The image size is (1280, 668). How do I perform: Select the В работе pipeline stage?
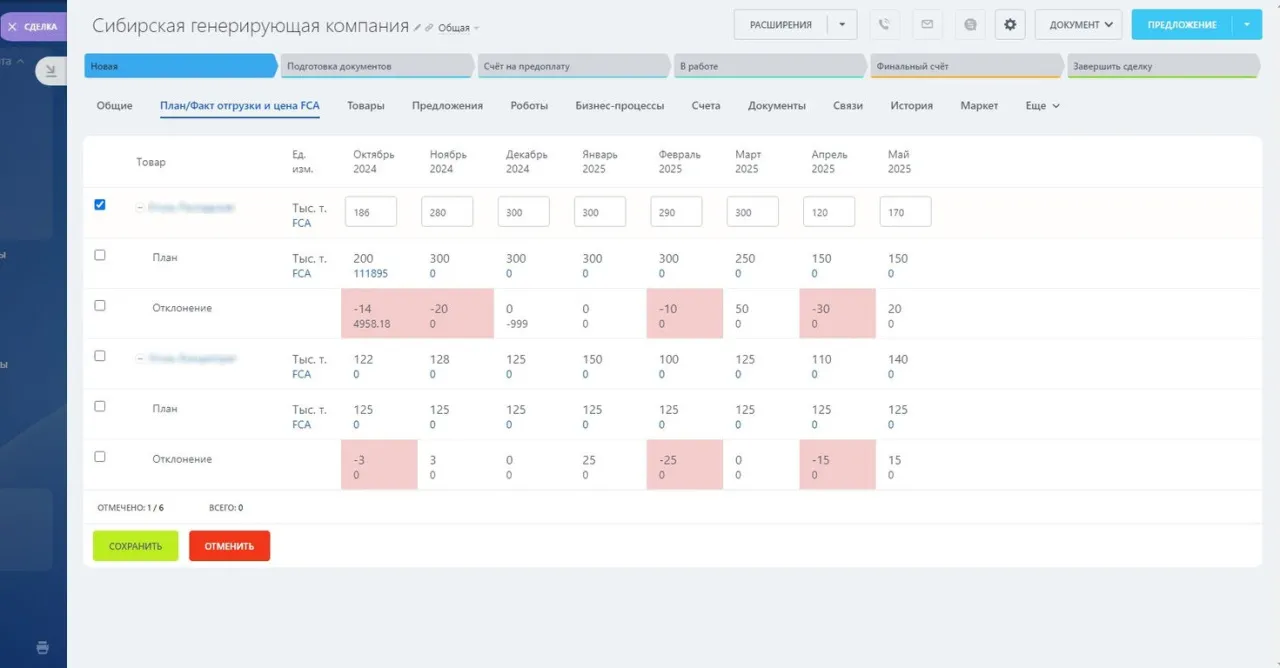(x=768, y=67)
